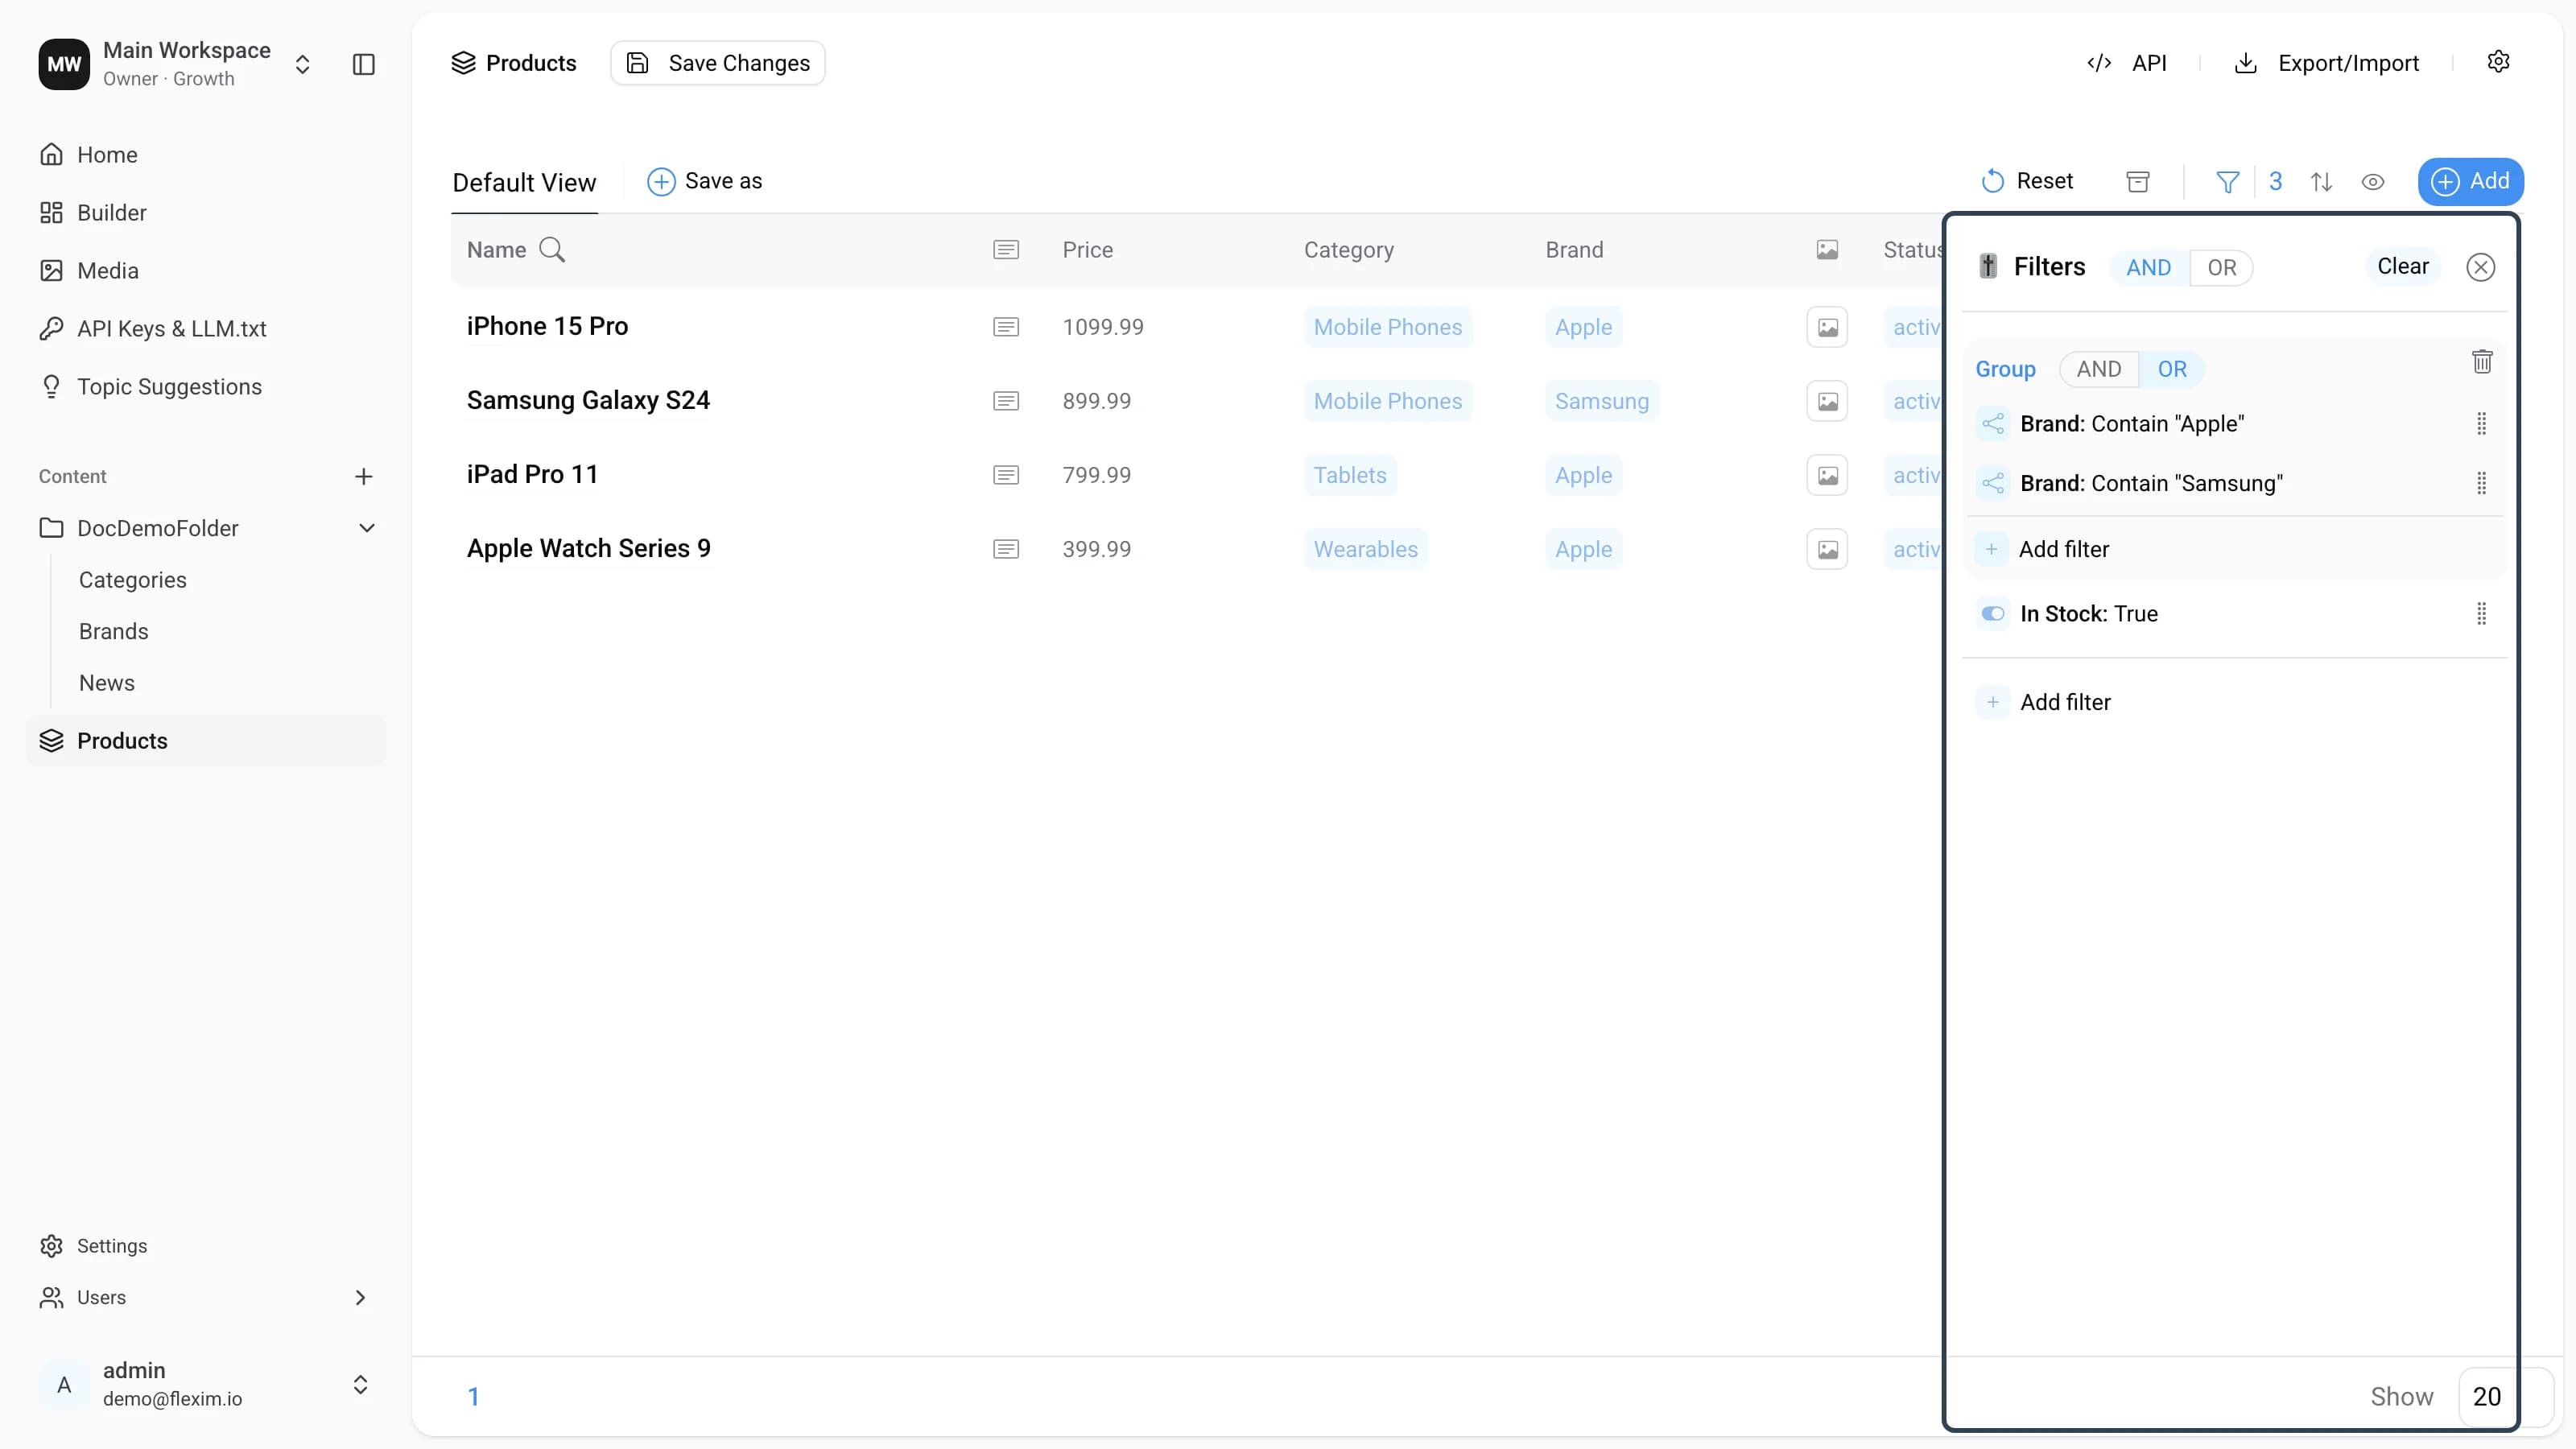Click the Save Changes button

(718, 63)
